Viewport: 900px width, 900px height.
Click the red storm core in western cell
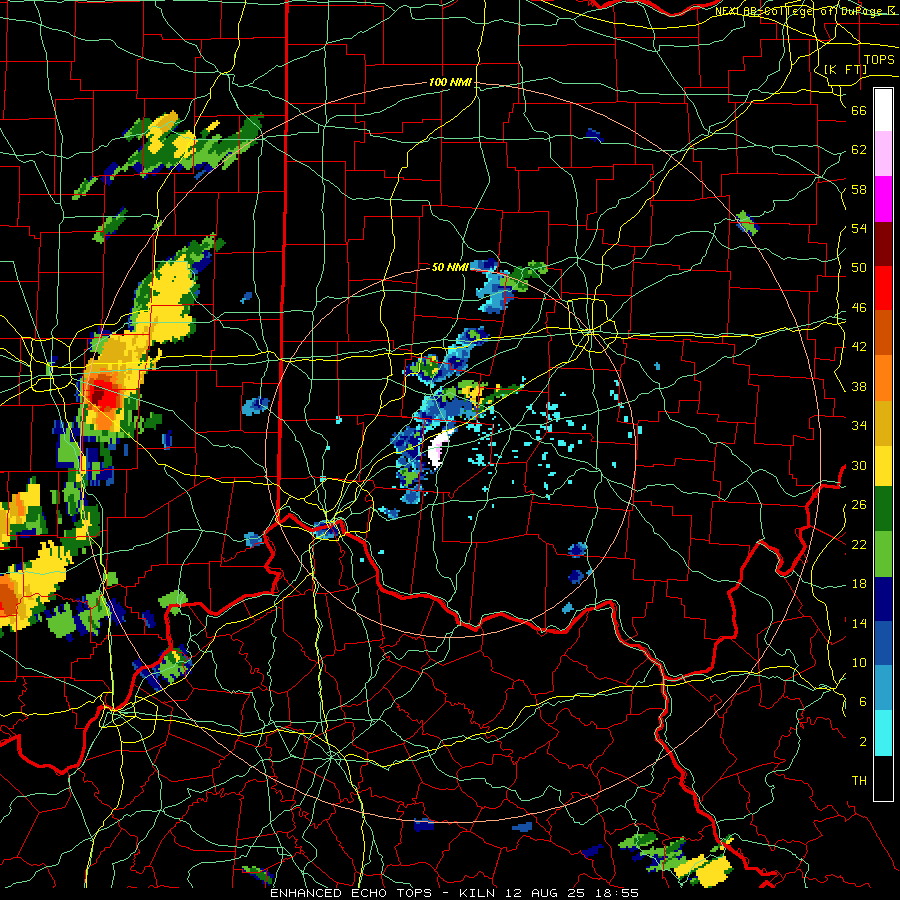(x=103, y=394)
